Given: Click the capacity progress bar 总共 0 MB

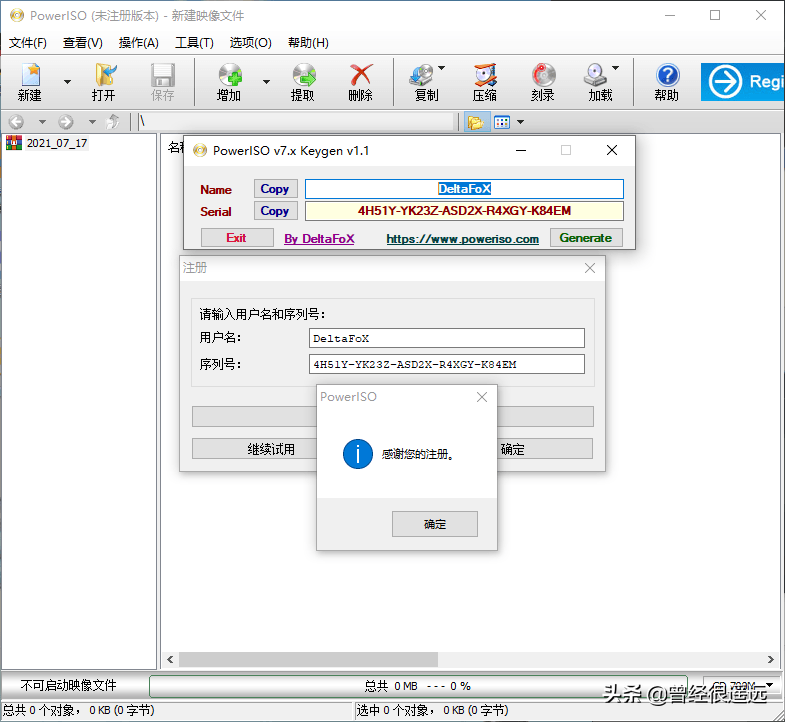Looking at the screenshot, I should tap(418, 686).
